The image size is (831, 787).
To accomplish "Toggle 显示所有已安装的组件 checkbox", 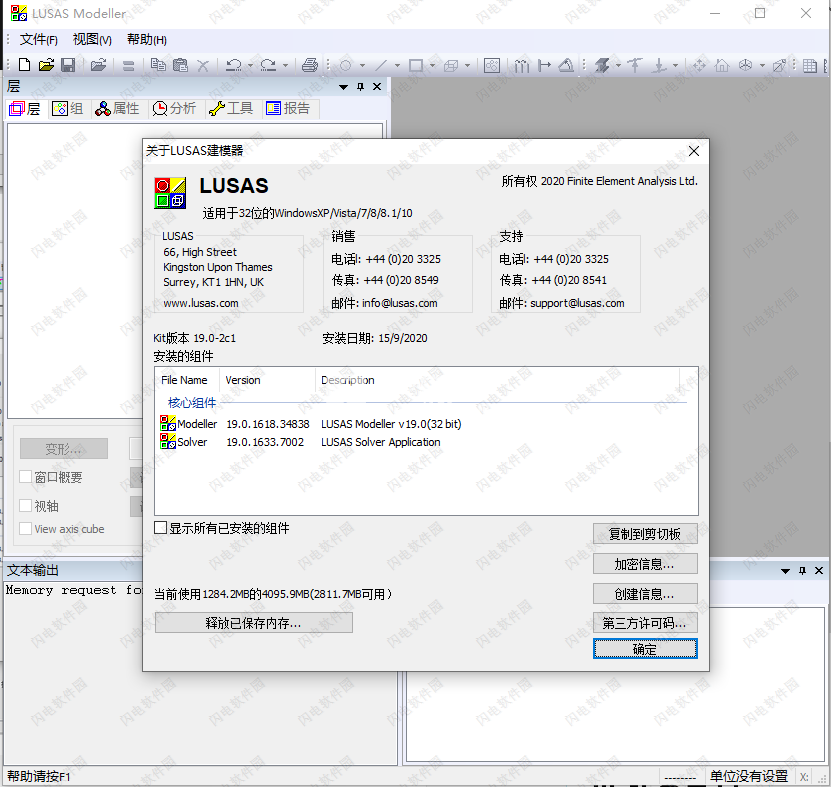I will 160,528.
